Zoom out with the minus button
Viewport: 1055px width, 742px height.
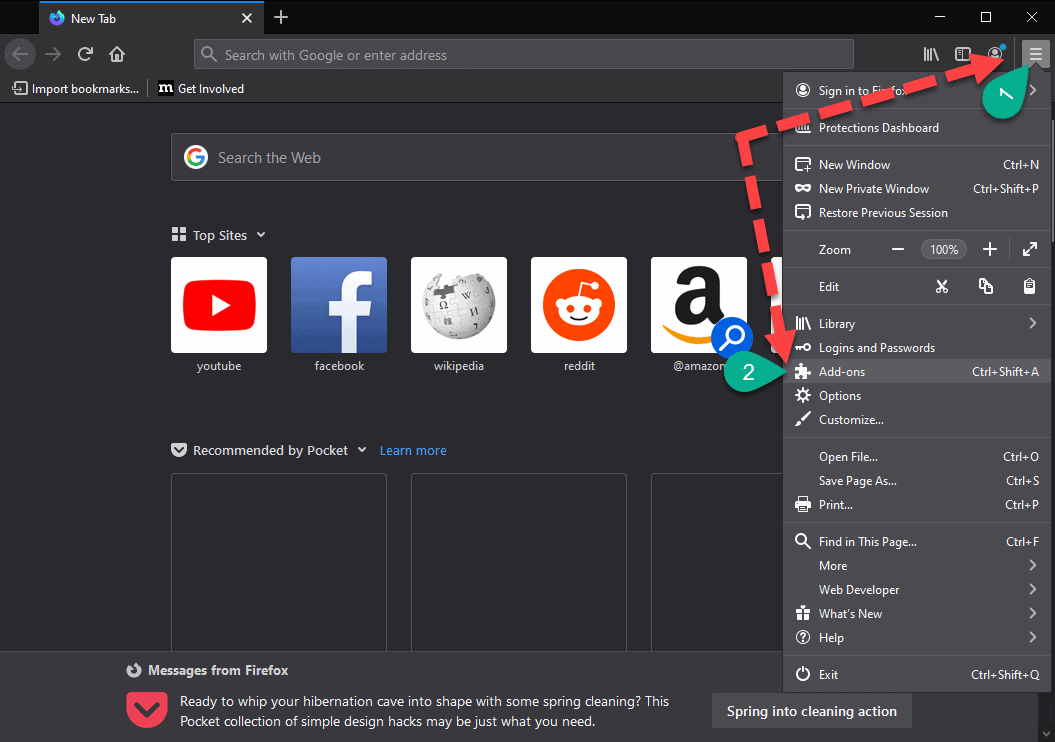[x=898, y=250]
